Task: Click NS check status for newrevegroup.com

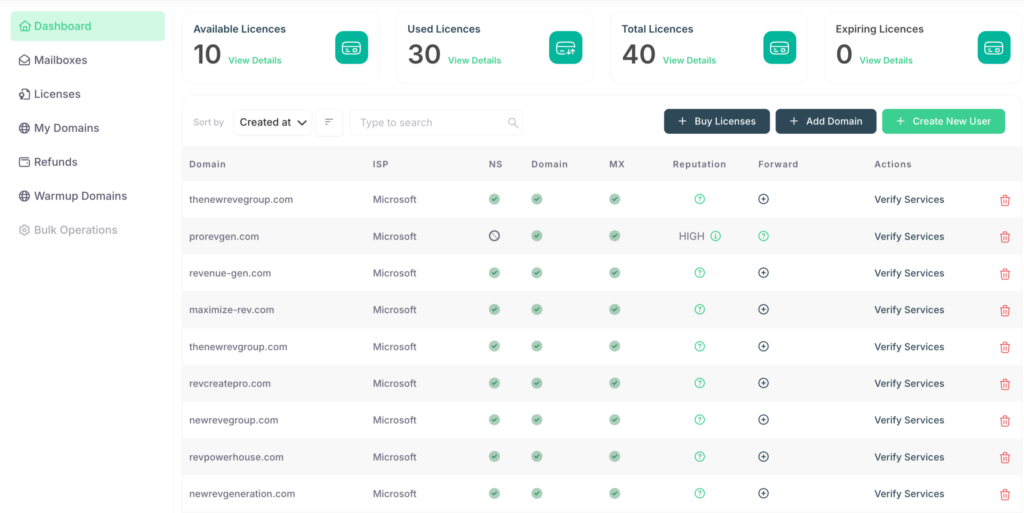Action: (x=494, y=420)
